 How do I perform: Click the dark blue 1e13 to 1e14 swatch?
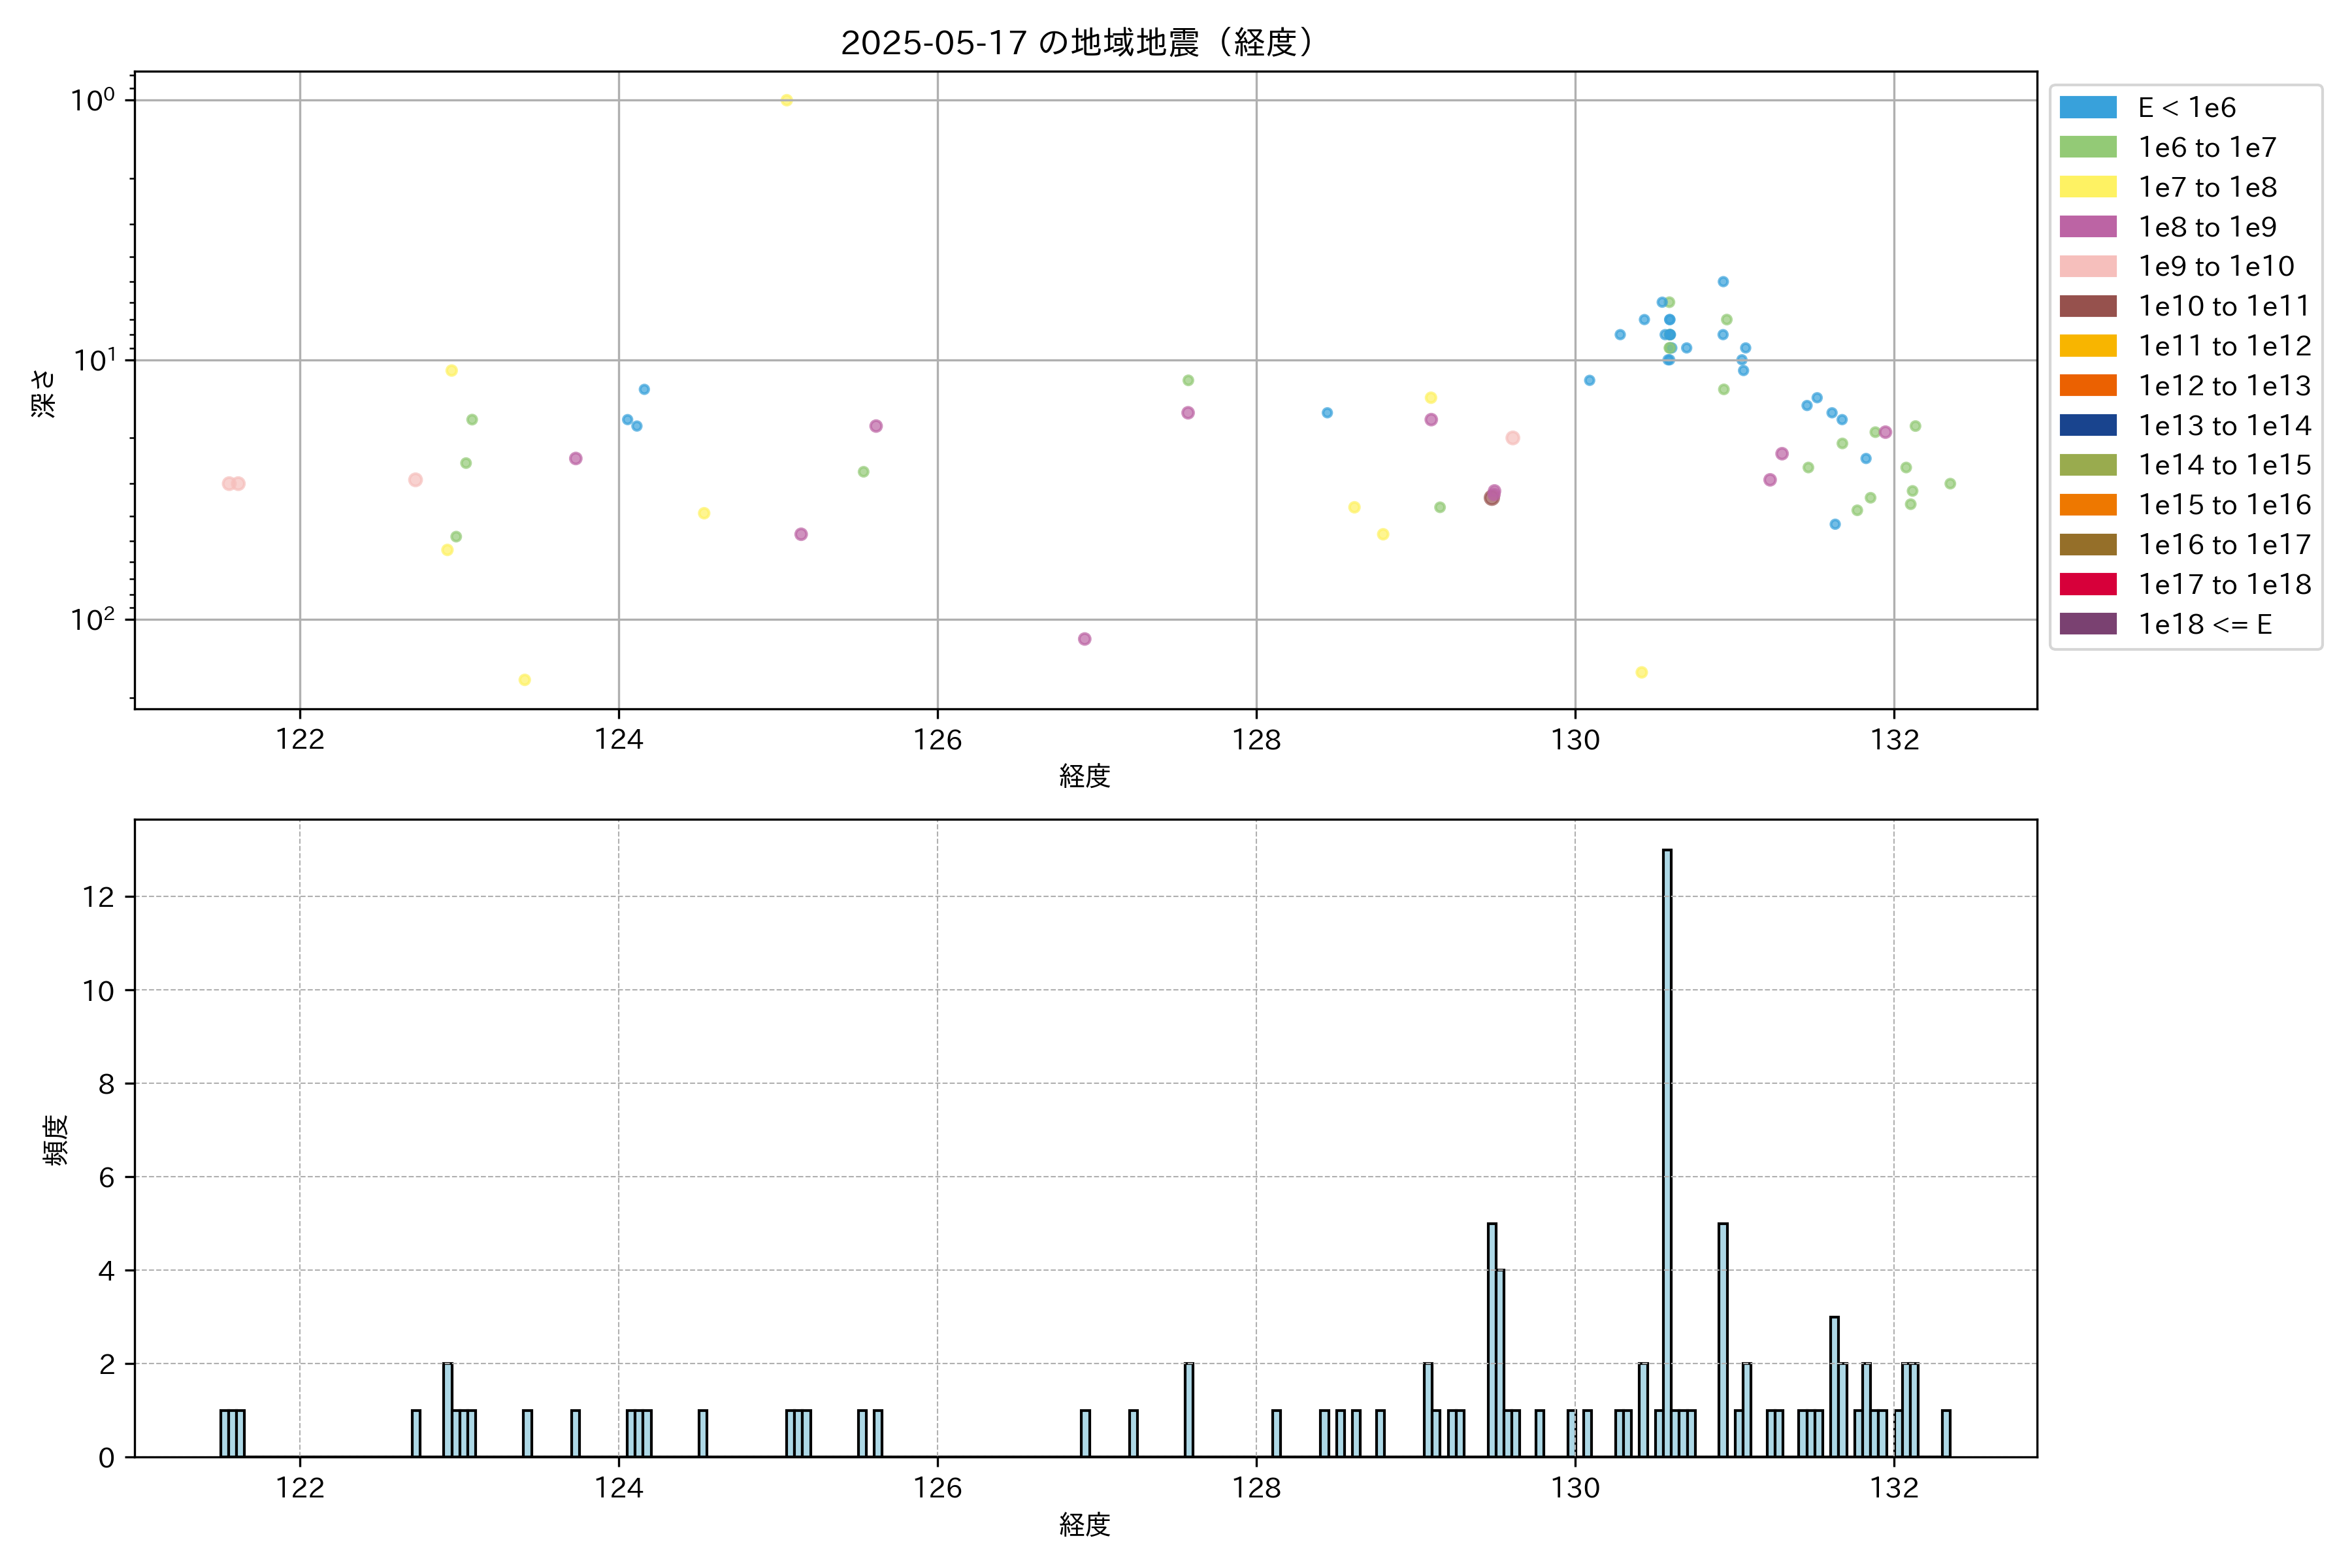(2087, 425)
